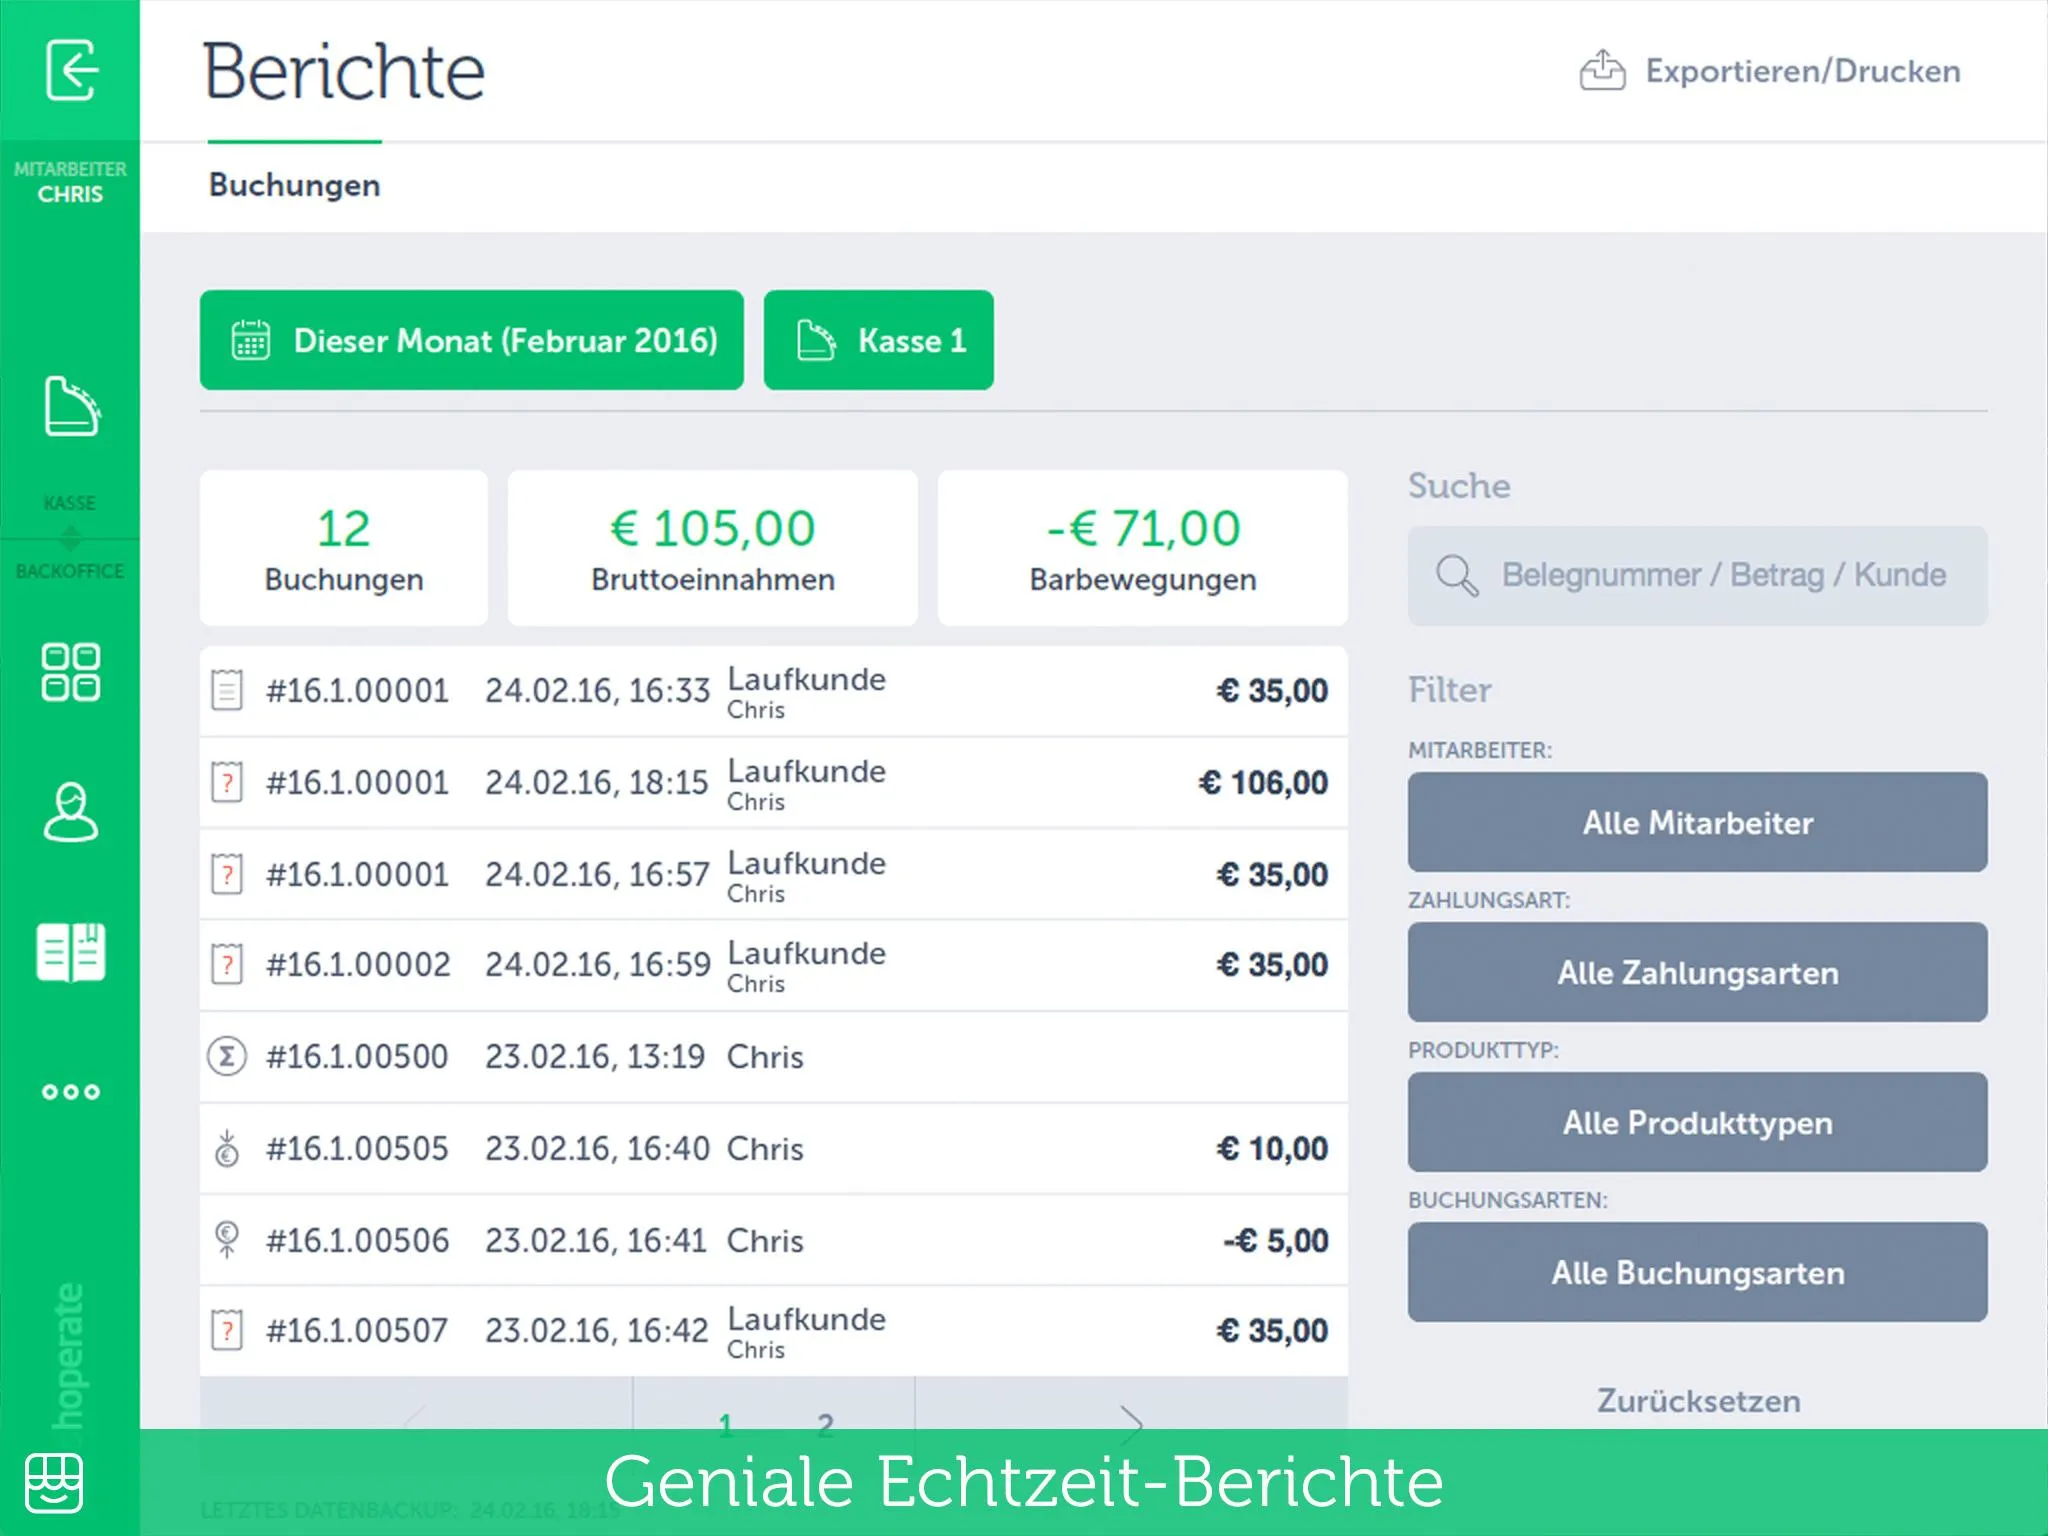Click the hoperate logo icon at bottom
This screenshot has width=2048, height=1536.
point(54,1483)
